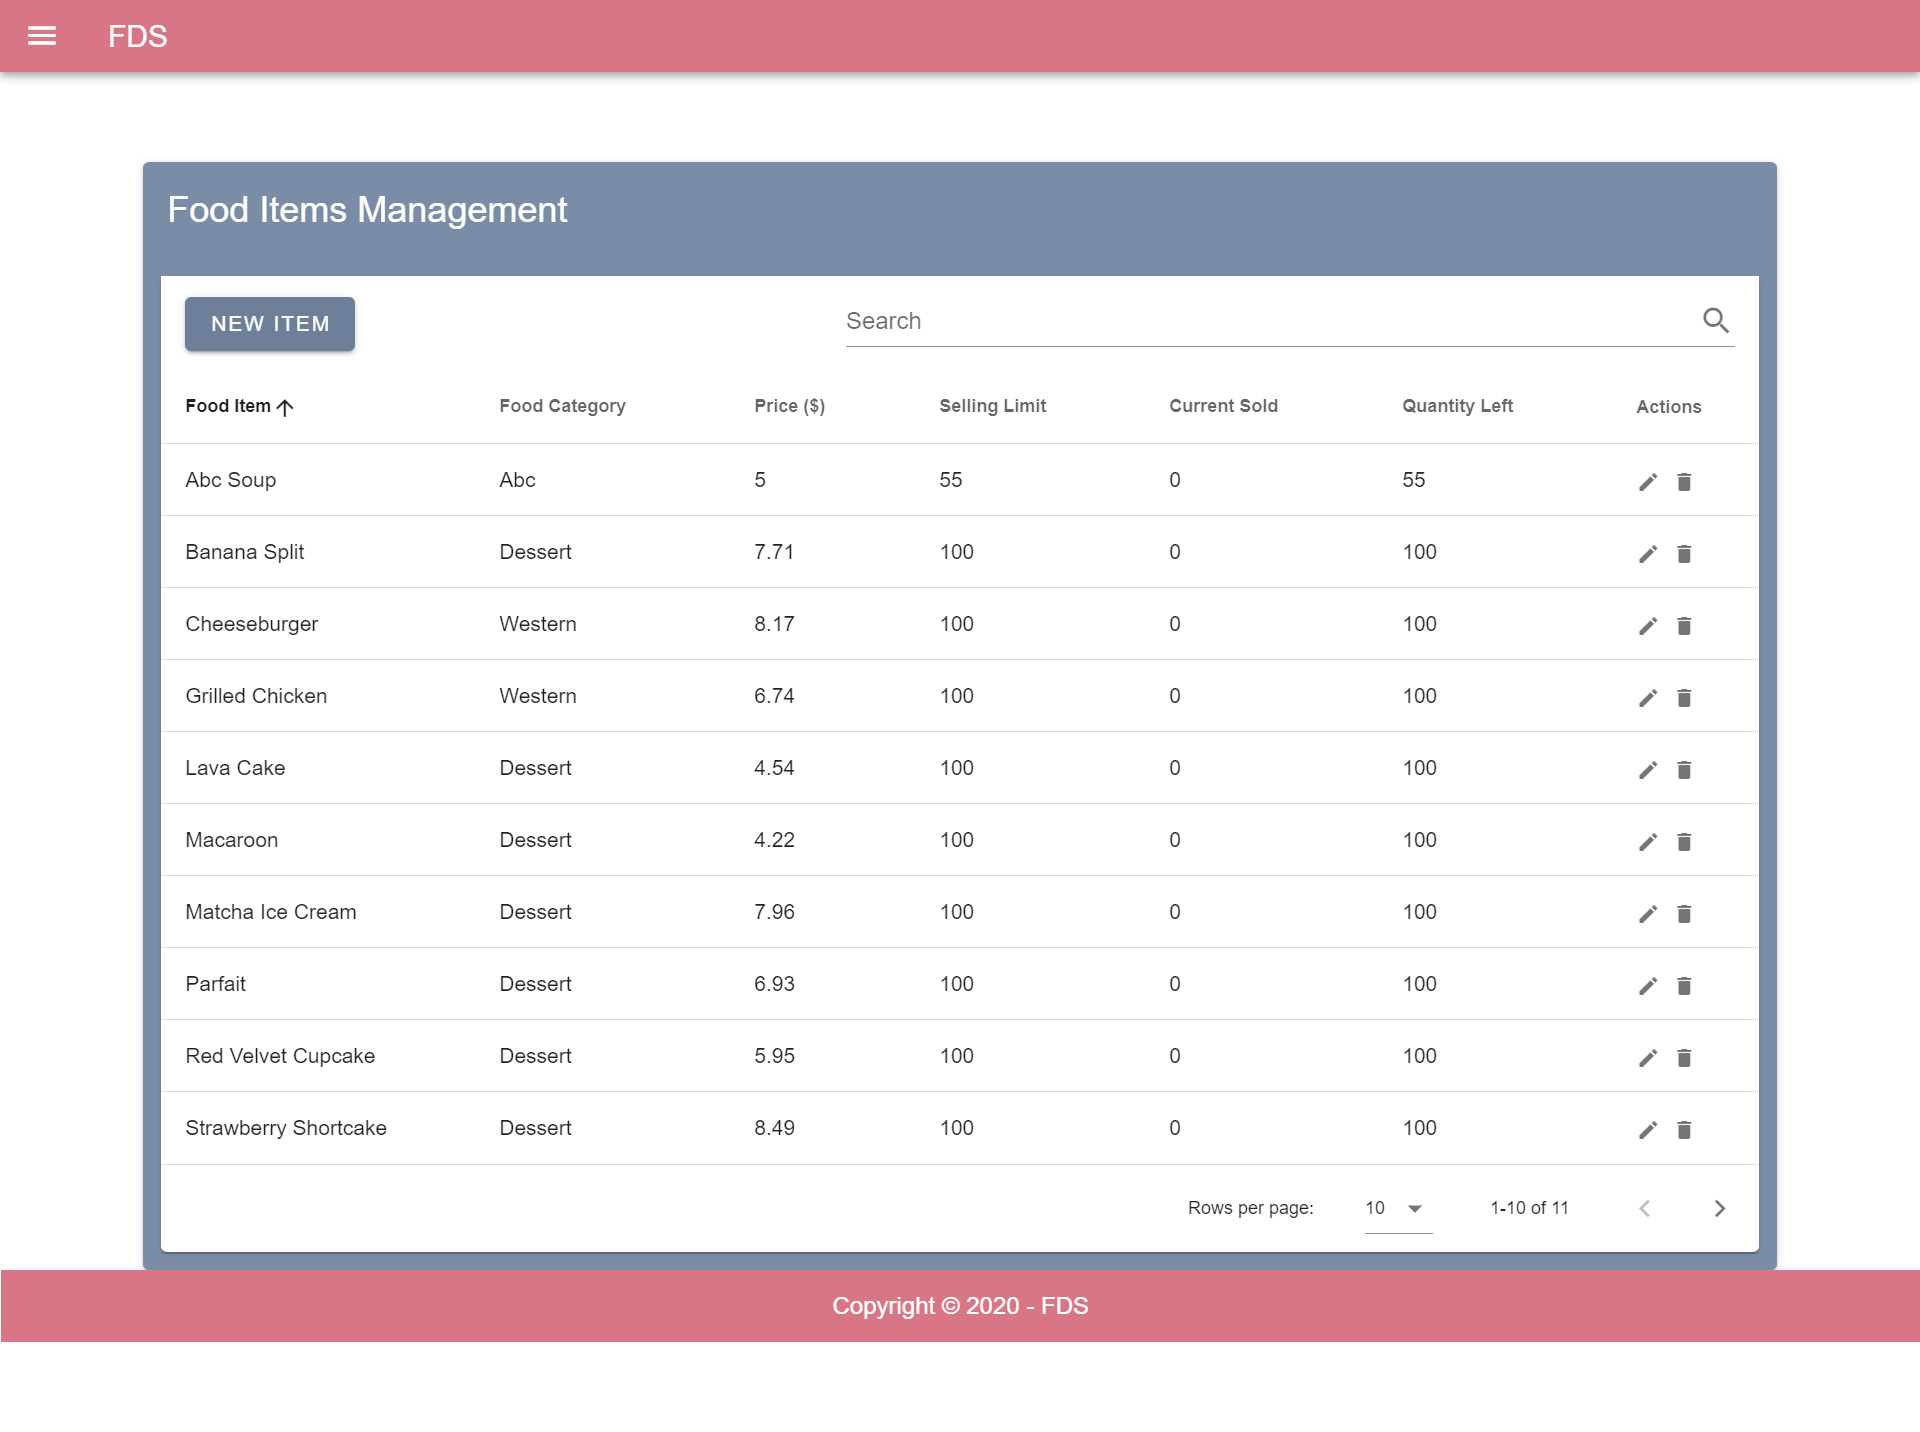The width and height of the screenshot is (1920, 1432).
Task: Edit the Lava Cake entry
Action: coord(1648,770)
